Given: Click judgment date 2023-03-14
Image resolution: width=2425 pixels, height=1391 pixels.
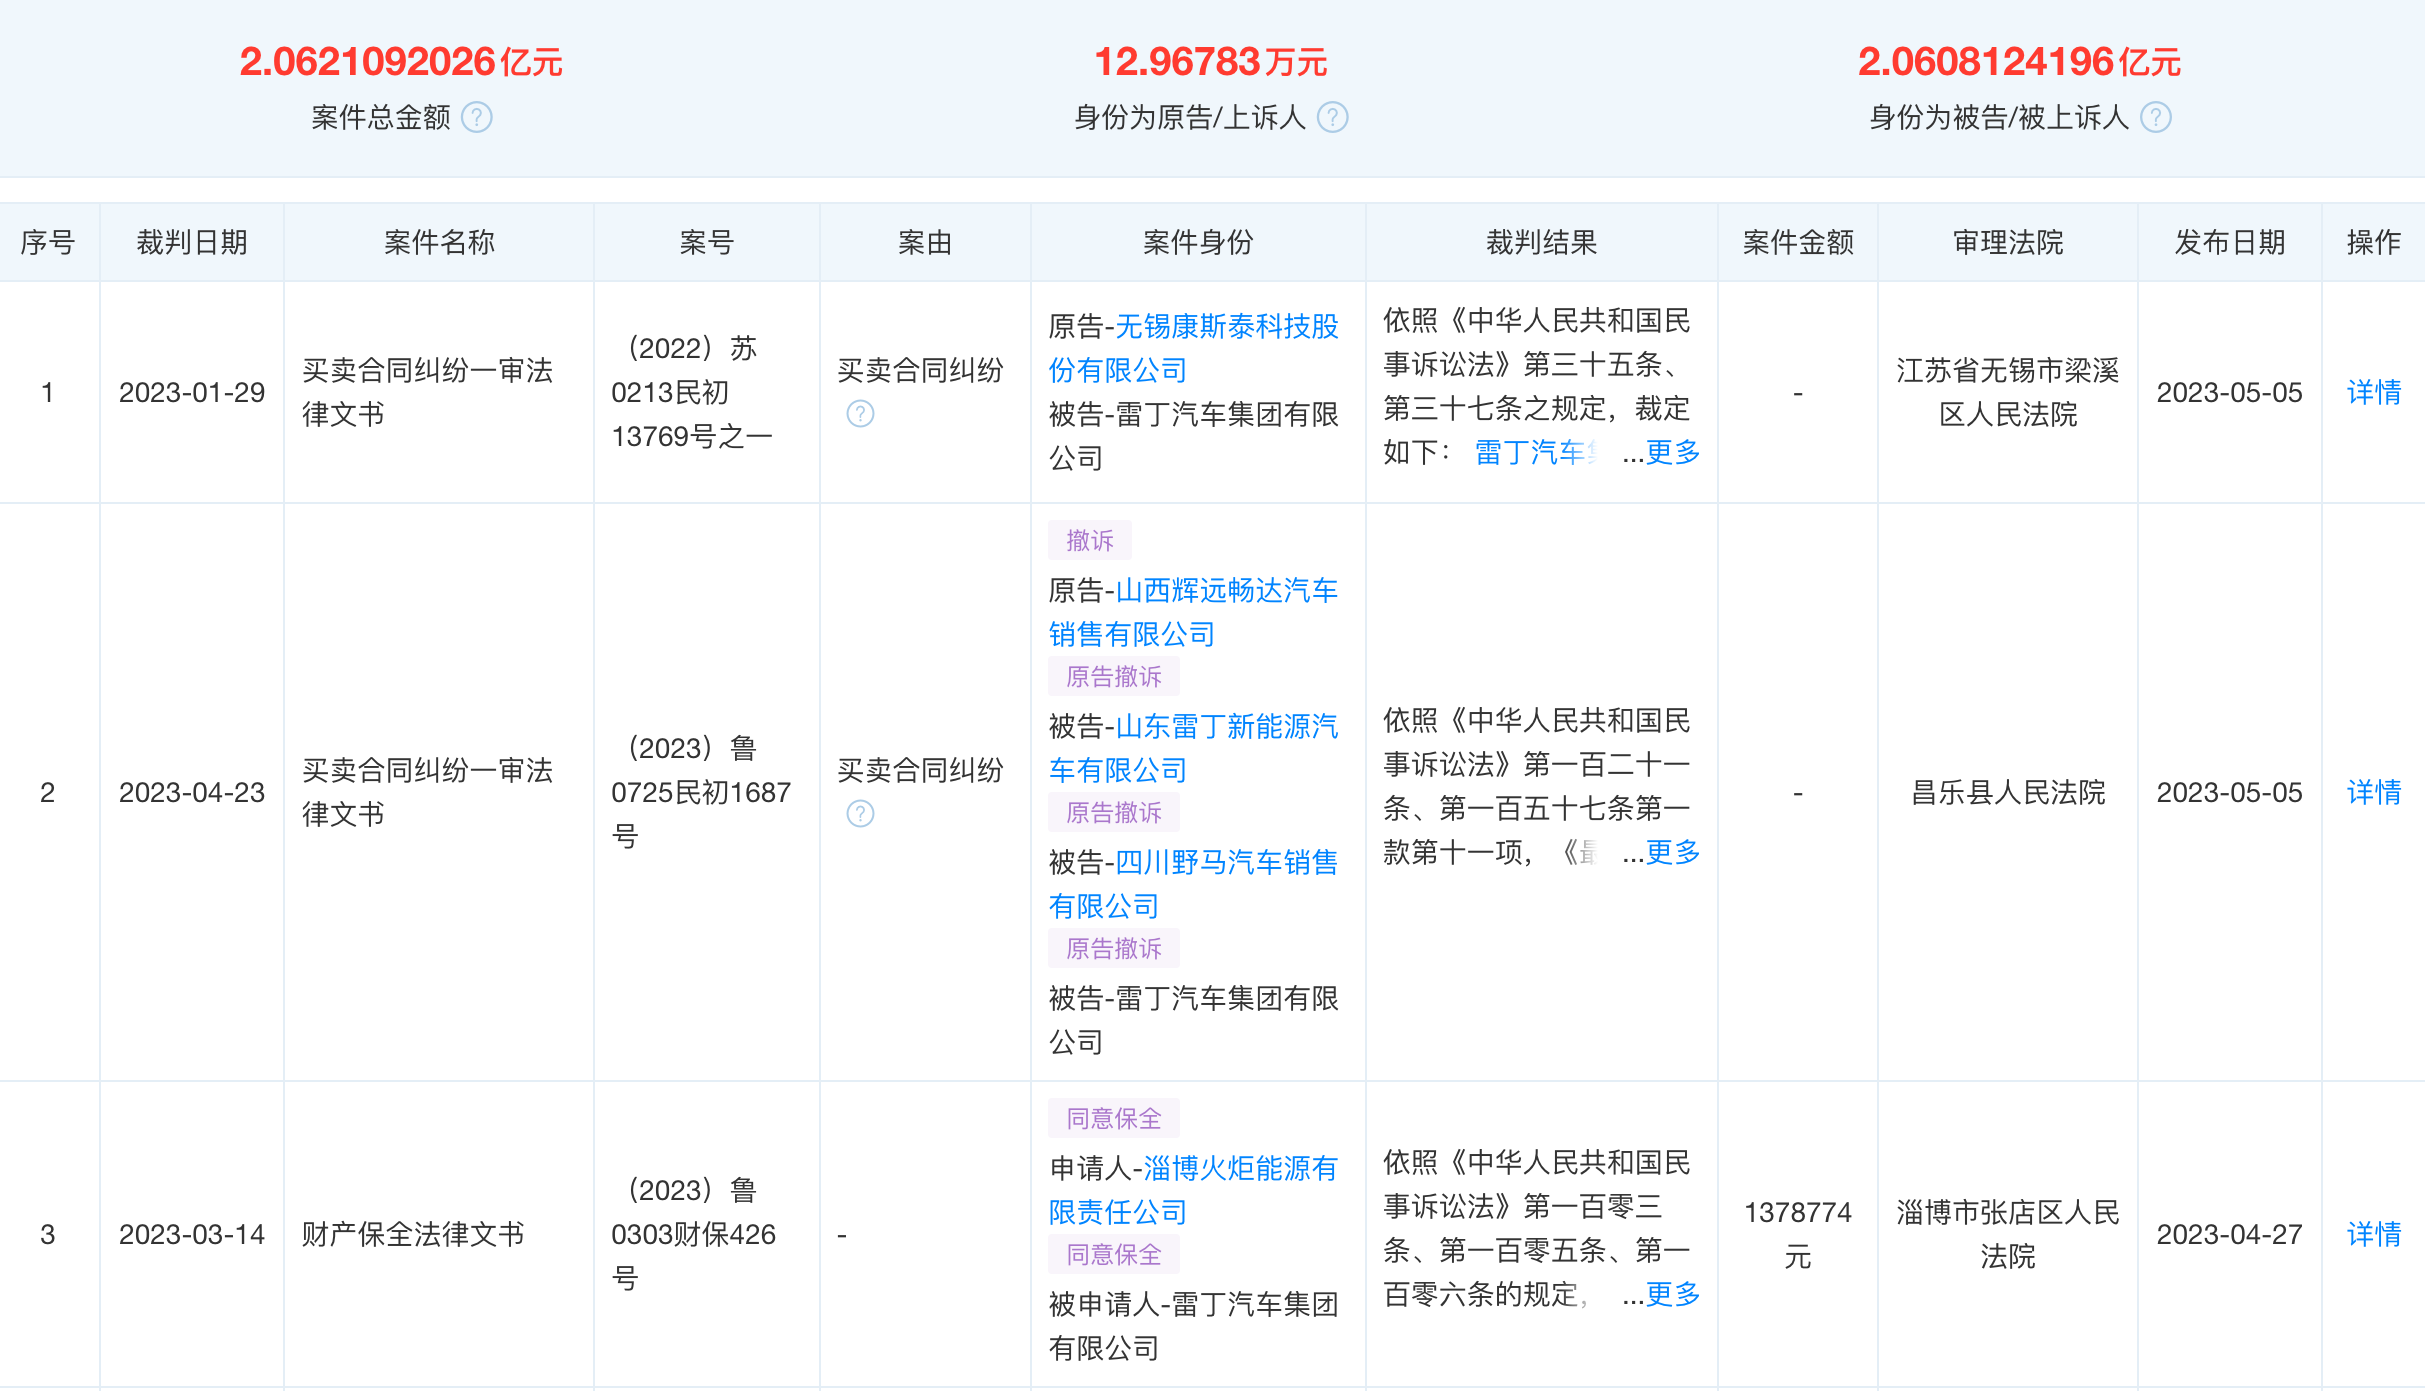Looking at the screenshot, I should pos(192,1234).
